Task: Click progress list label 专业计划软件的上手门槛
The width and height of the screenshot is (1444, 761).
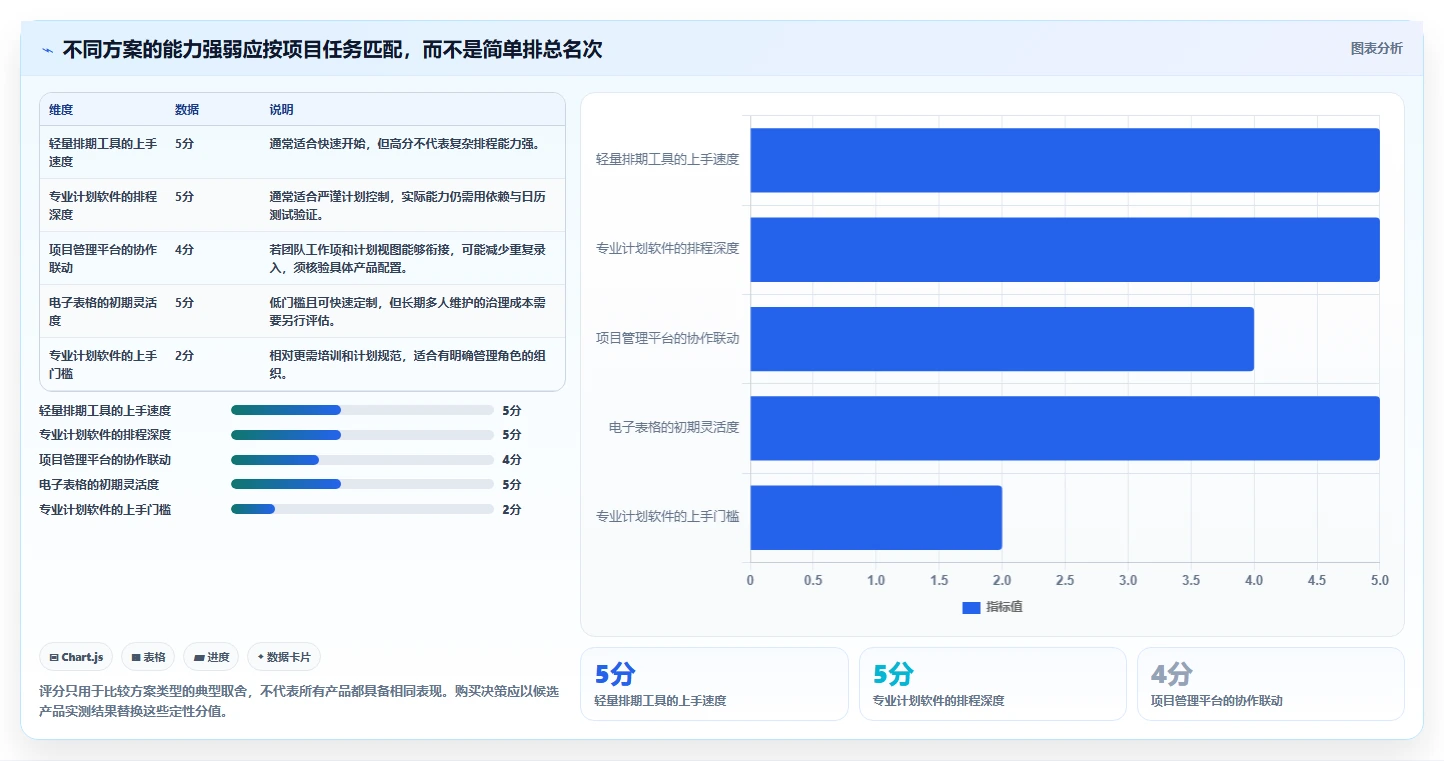Action: [105, 509]
